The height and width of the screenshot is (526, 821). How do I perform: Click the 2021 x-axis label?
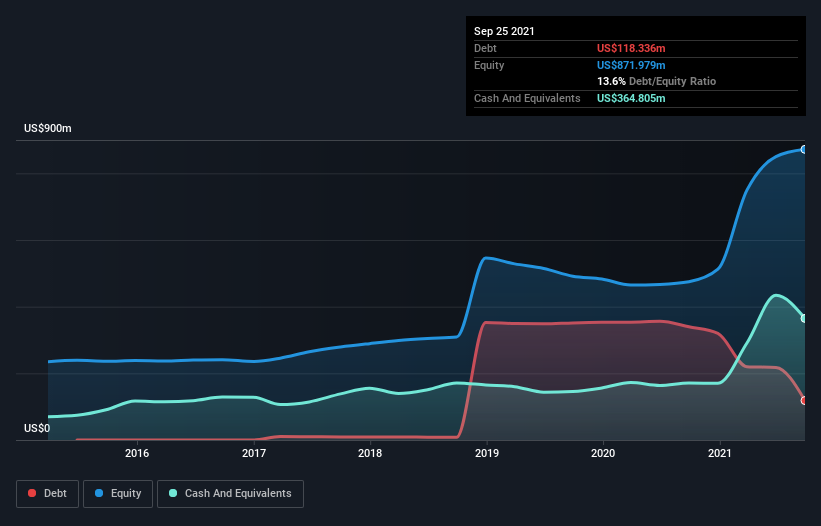[719, 453]
